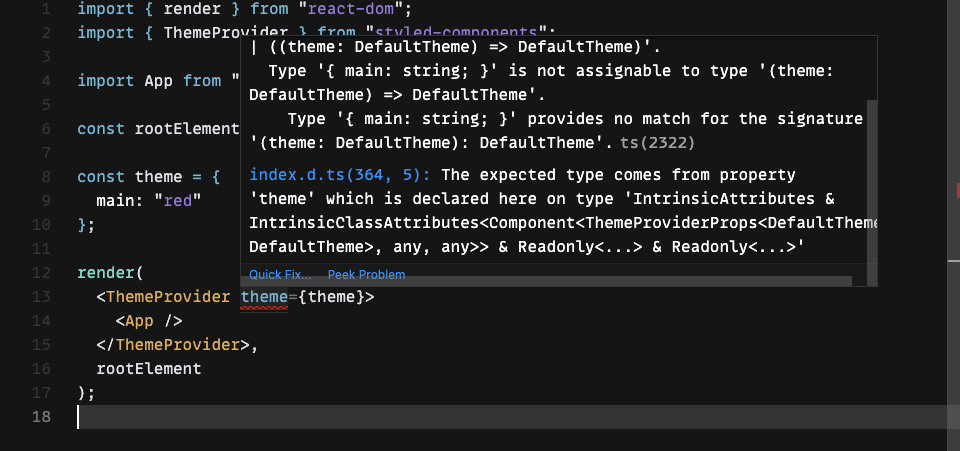This screenshot has height=451, width=960.
Task: Click line number 13 in gutter
Action: click(x=40, y=297)
